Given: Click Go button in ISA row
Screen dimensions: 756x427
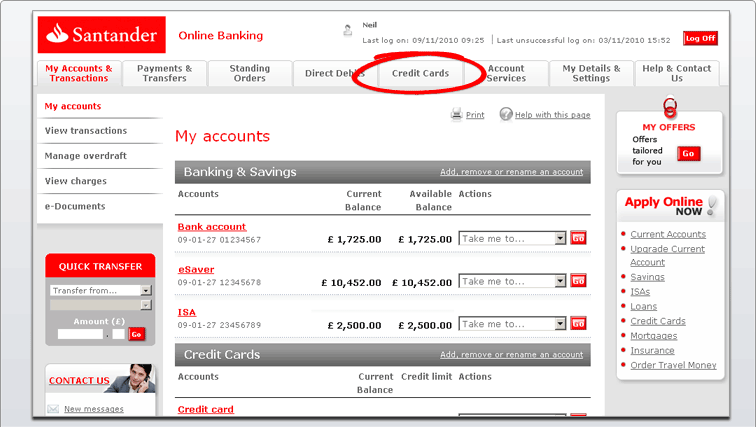Looking at the screenshot, I should pos(579,324).
